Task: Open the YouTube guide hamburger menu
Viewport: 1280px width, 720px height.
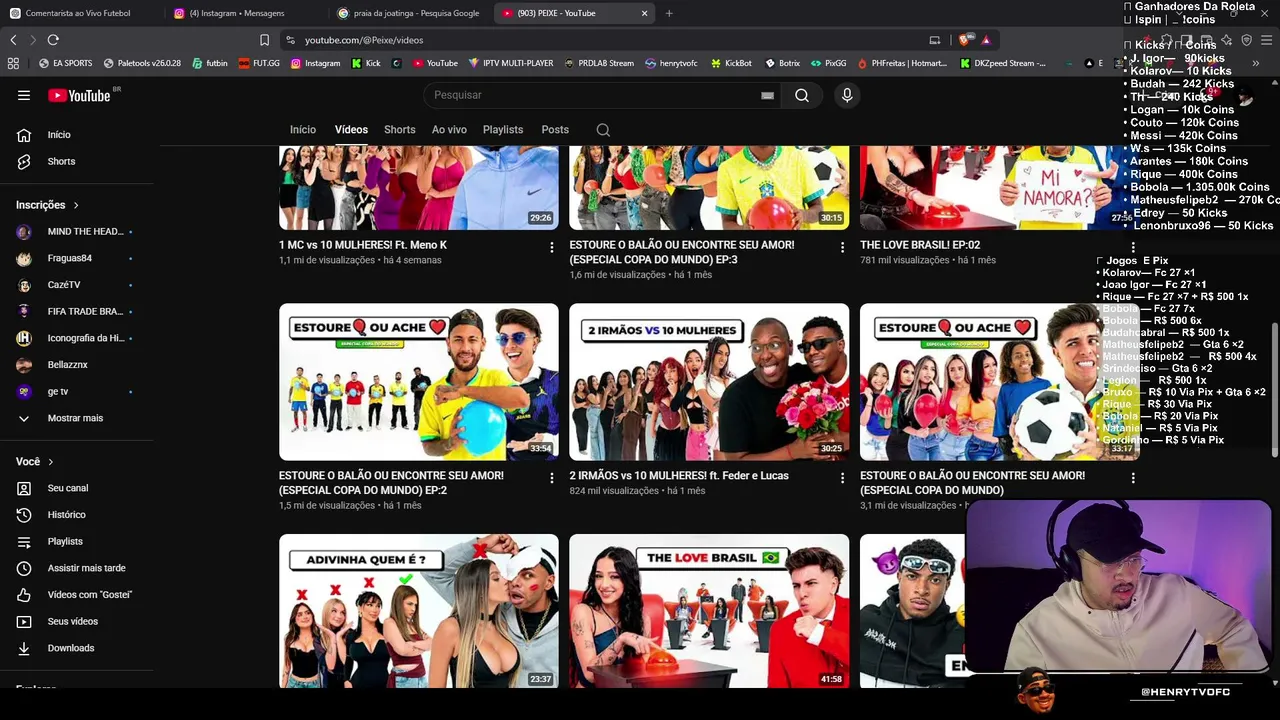Action: point(24,95)
